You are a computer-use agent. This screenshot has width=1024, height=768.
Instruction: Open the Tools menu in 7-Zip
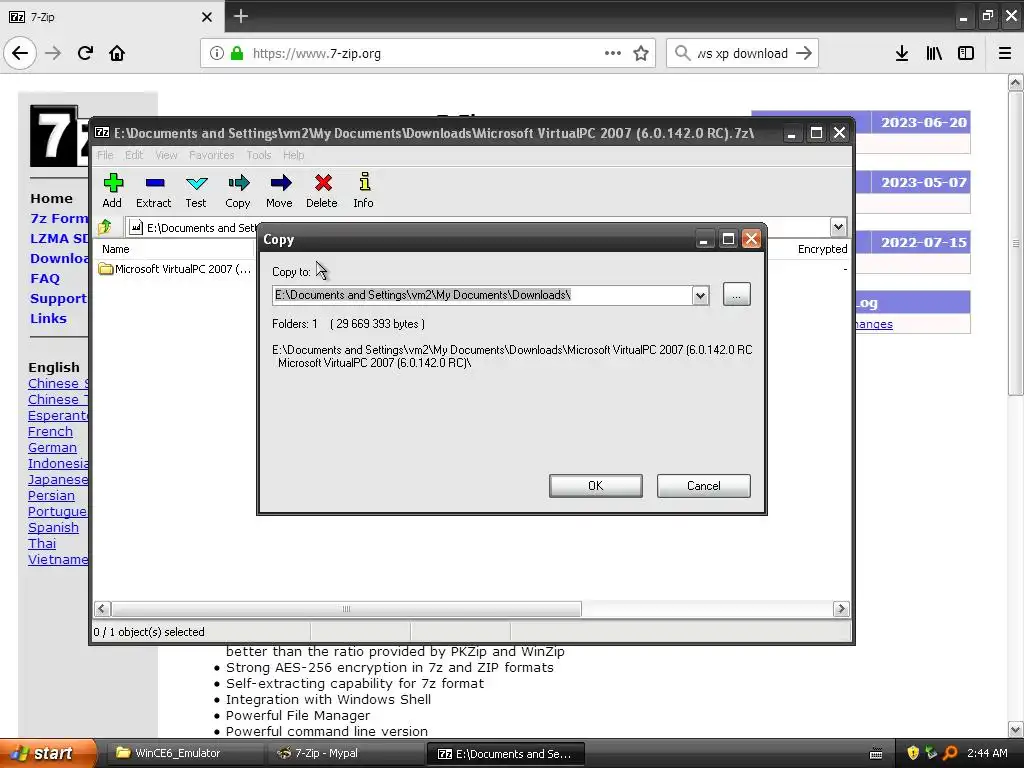(259, 155)
